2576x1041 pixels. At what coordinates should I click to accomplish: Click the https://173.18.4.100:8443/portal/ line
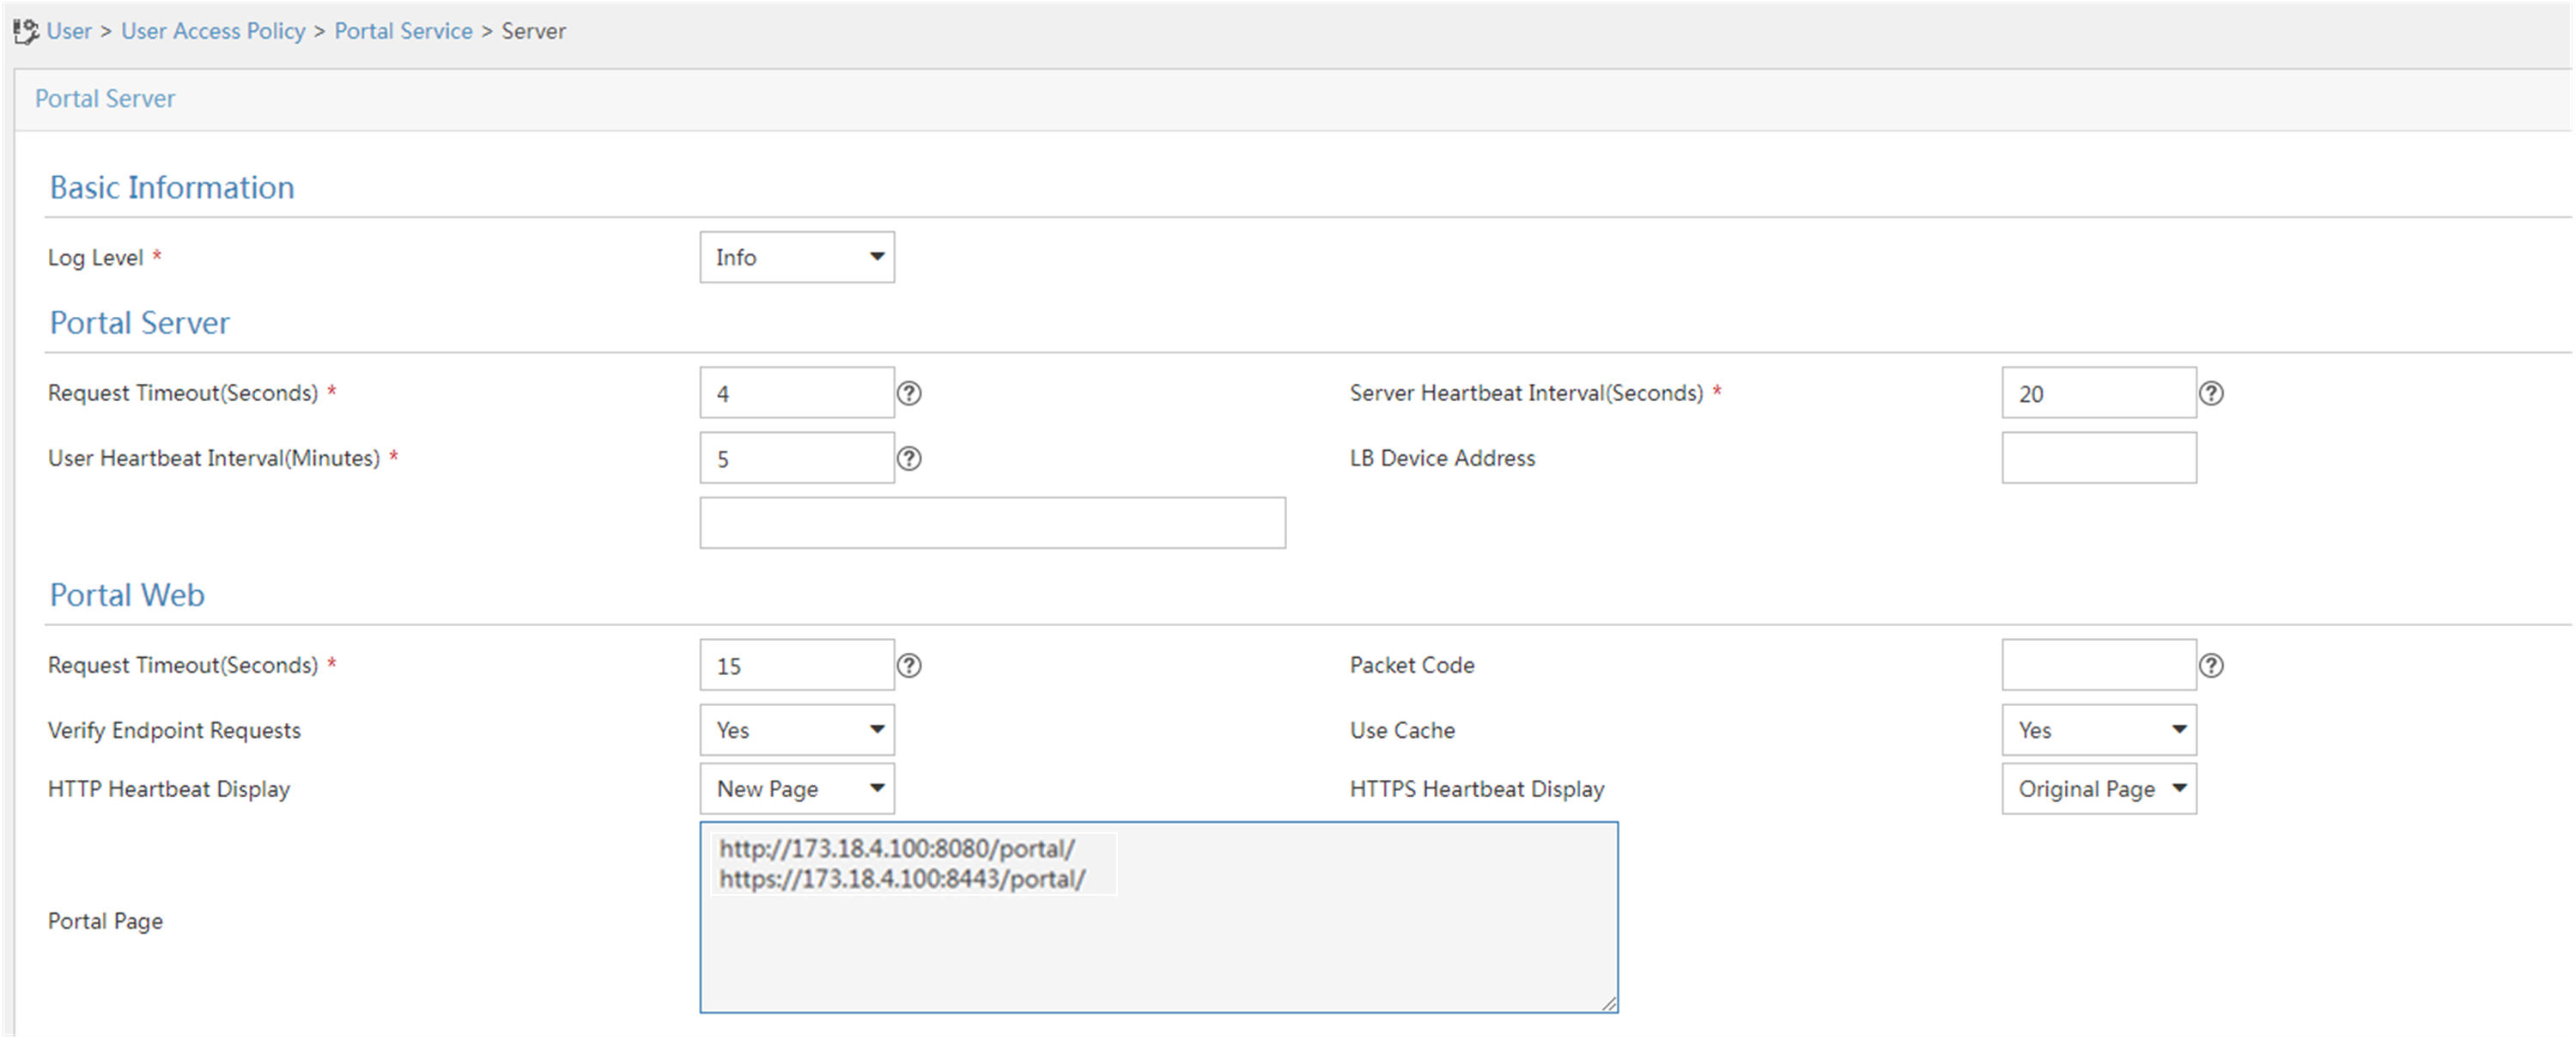click(902, 879)
